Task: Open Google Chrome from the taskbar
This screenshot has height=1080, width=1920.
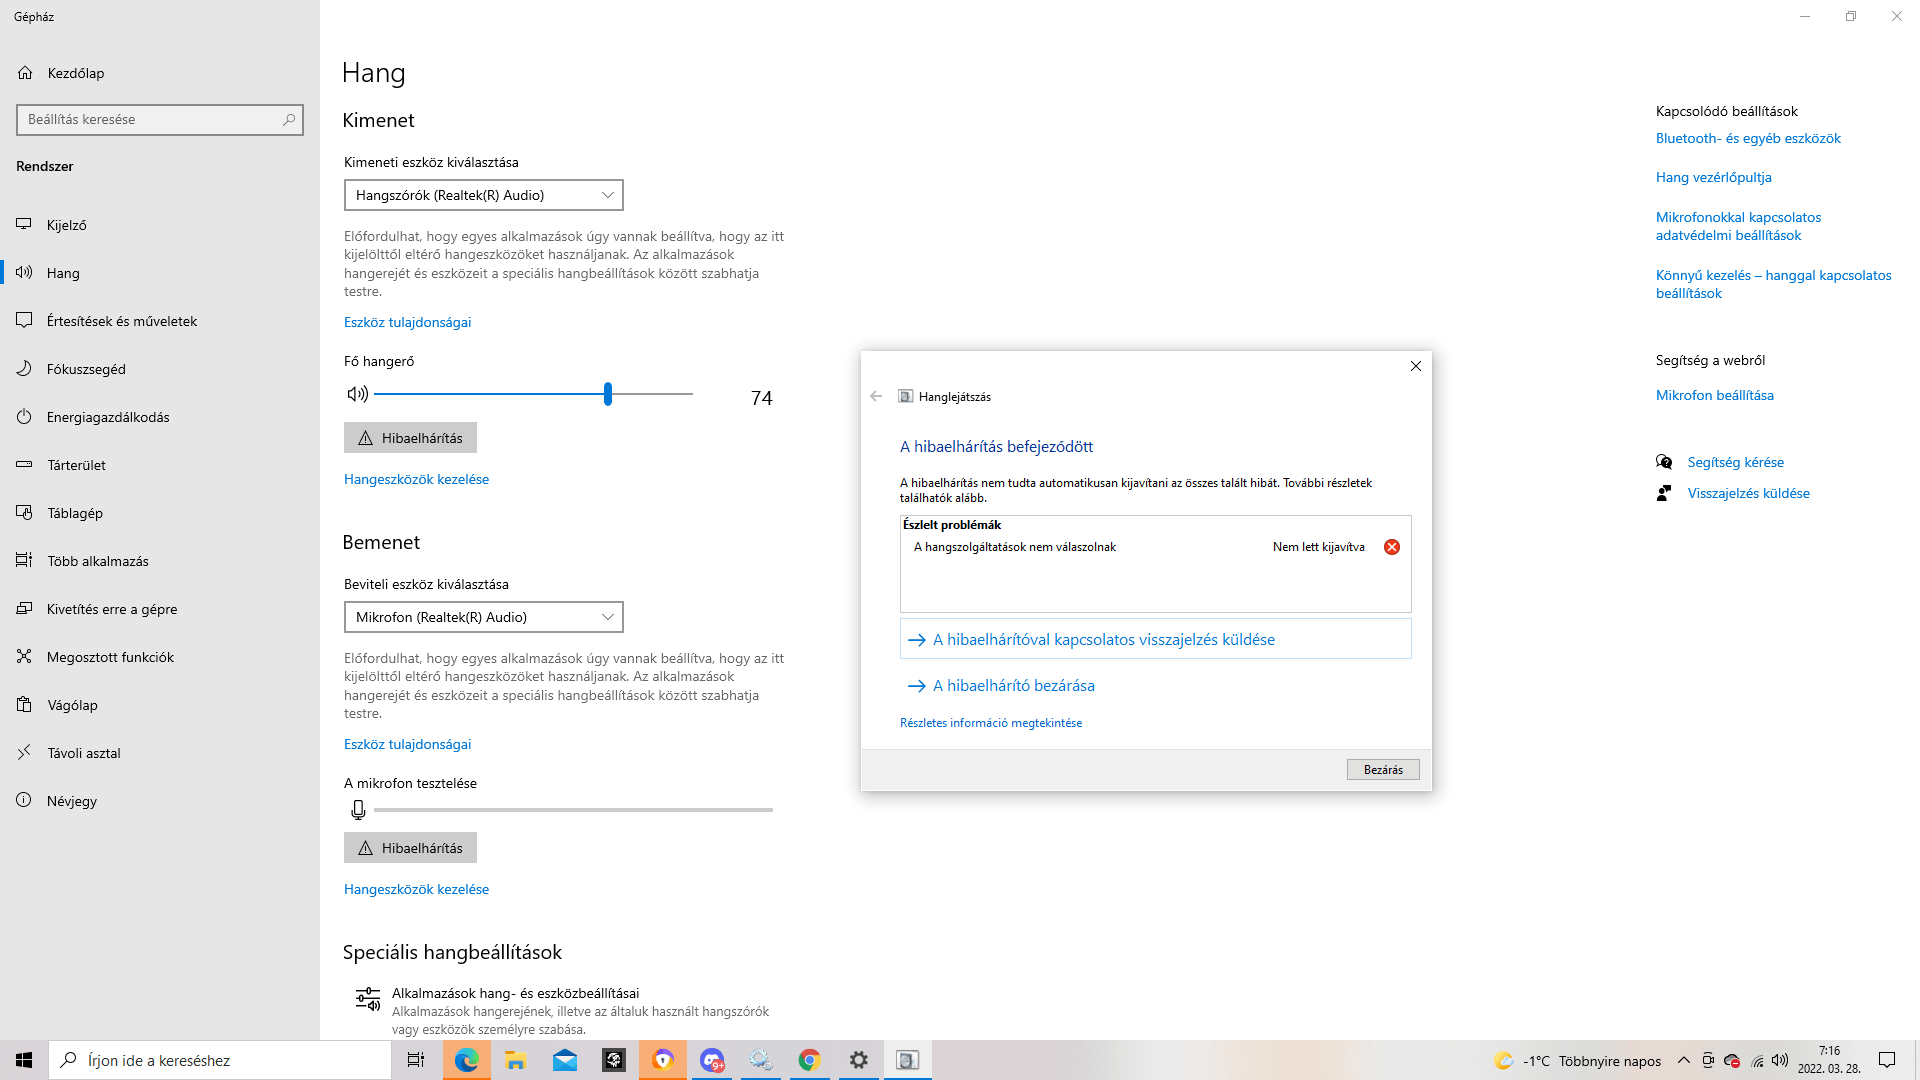Action: [809, 1060]
